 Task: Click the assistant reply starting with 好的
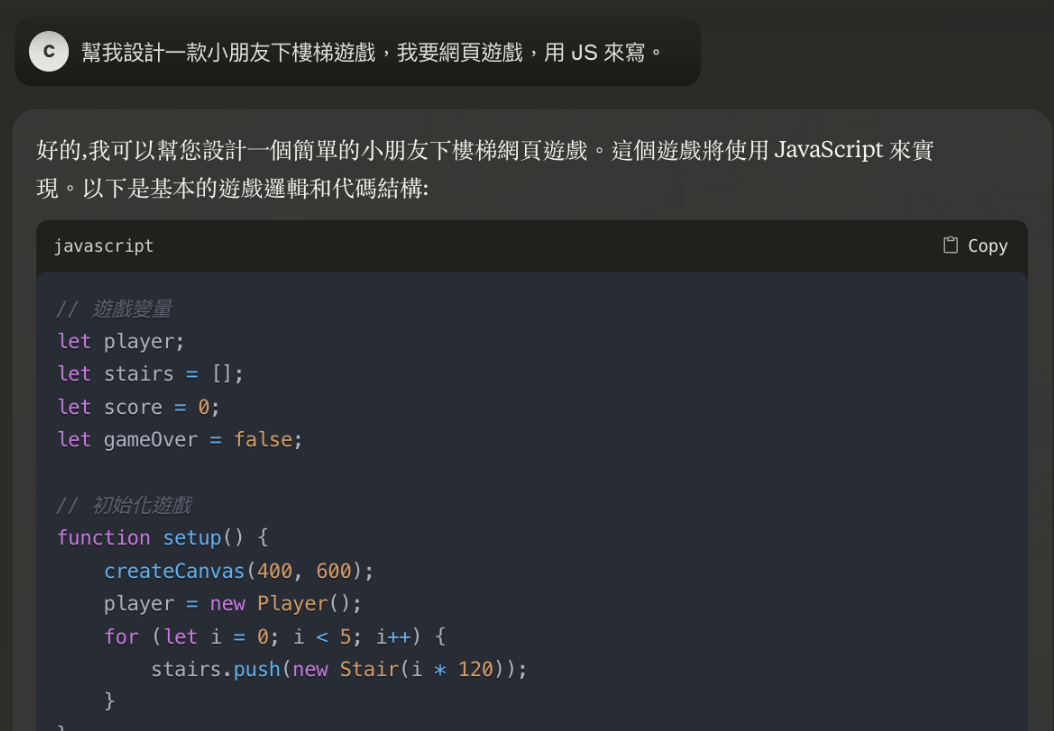pyautogui.click(x=485, y=168)
